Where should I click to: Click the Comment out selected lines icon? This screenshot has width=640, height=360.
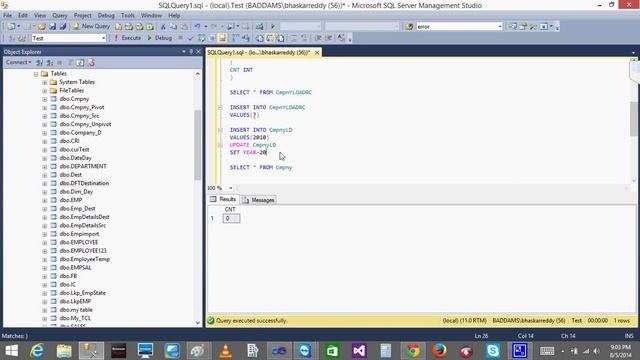point(293,38)
